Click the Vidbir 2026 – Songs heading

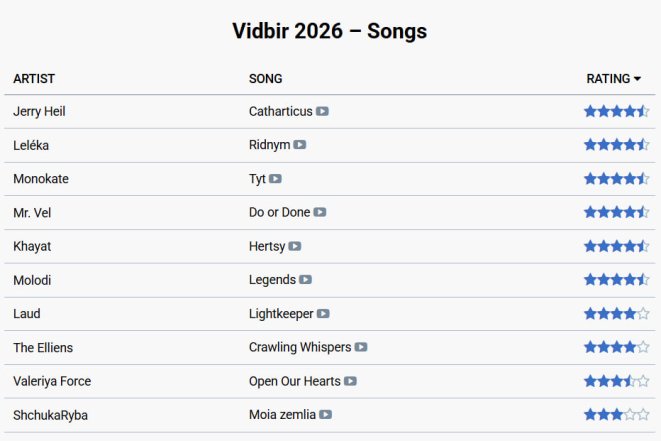click(x=330, y=31)
